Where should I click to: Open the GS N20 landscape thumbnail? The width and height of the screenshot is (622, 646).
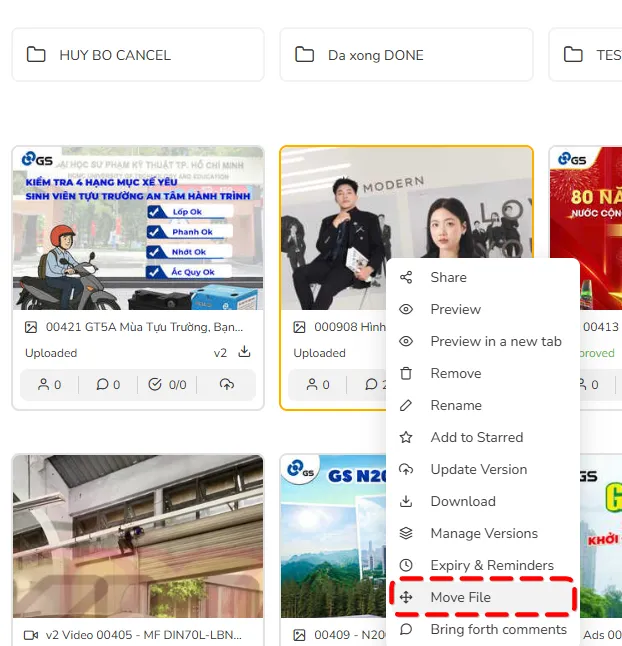(x=334, y=536)
